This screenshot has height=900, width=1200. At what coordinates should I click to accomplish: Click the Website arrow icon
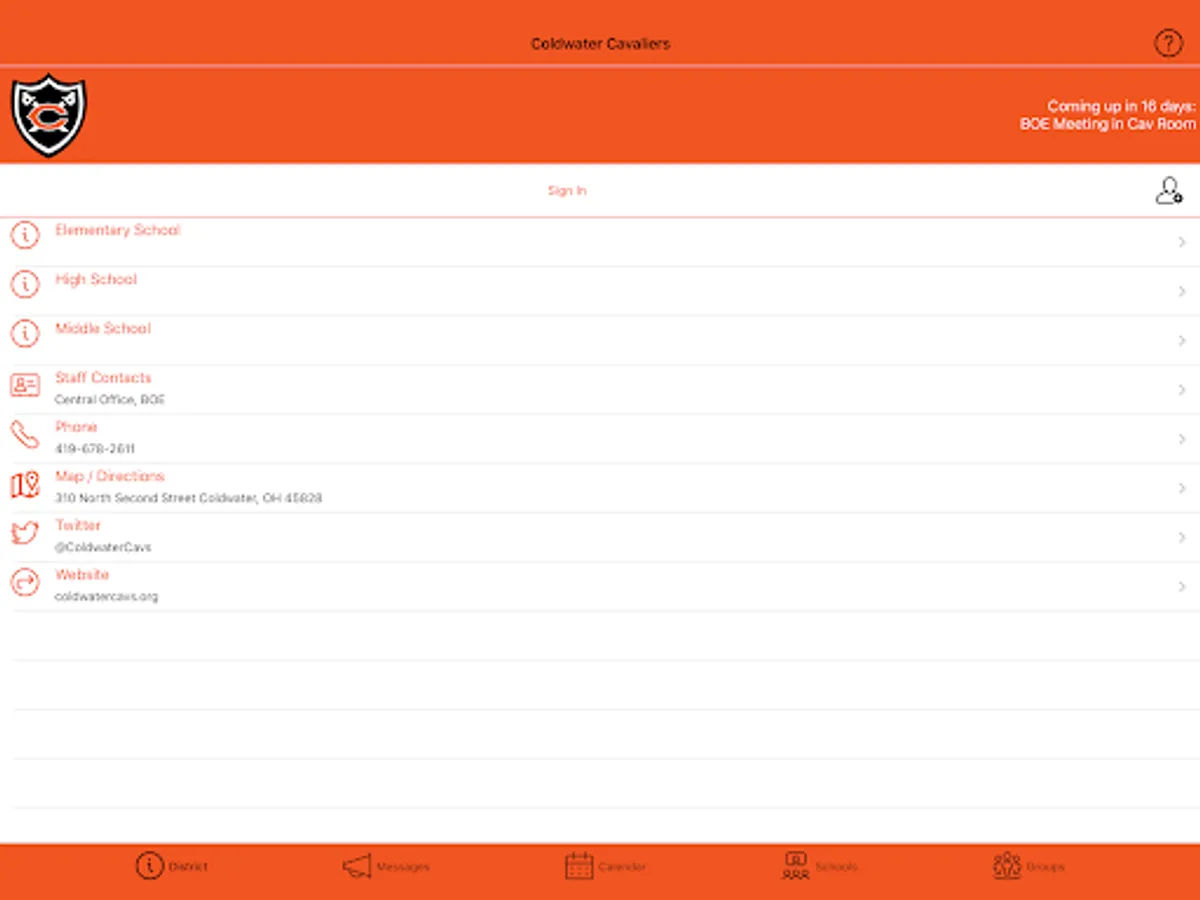coord(25,581)
